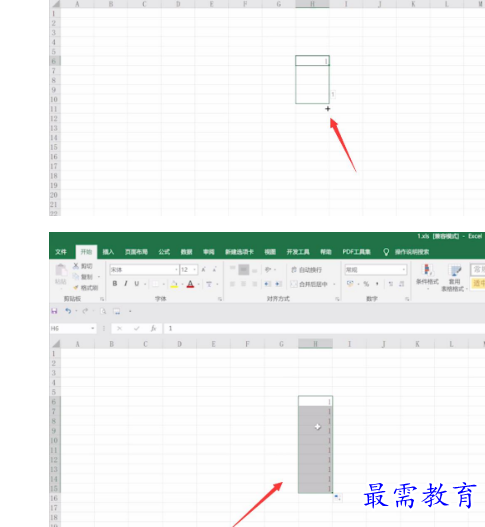Open the File (文件) tab
The image size is (485, 527).
[x=61, y=252]
